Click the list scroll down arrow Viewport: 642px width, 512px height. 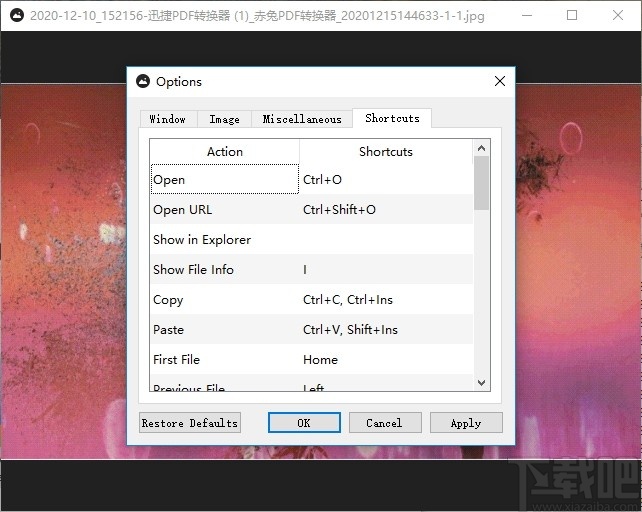pyautogui.click(x=482, y=383)
